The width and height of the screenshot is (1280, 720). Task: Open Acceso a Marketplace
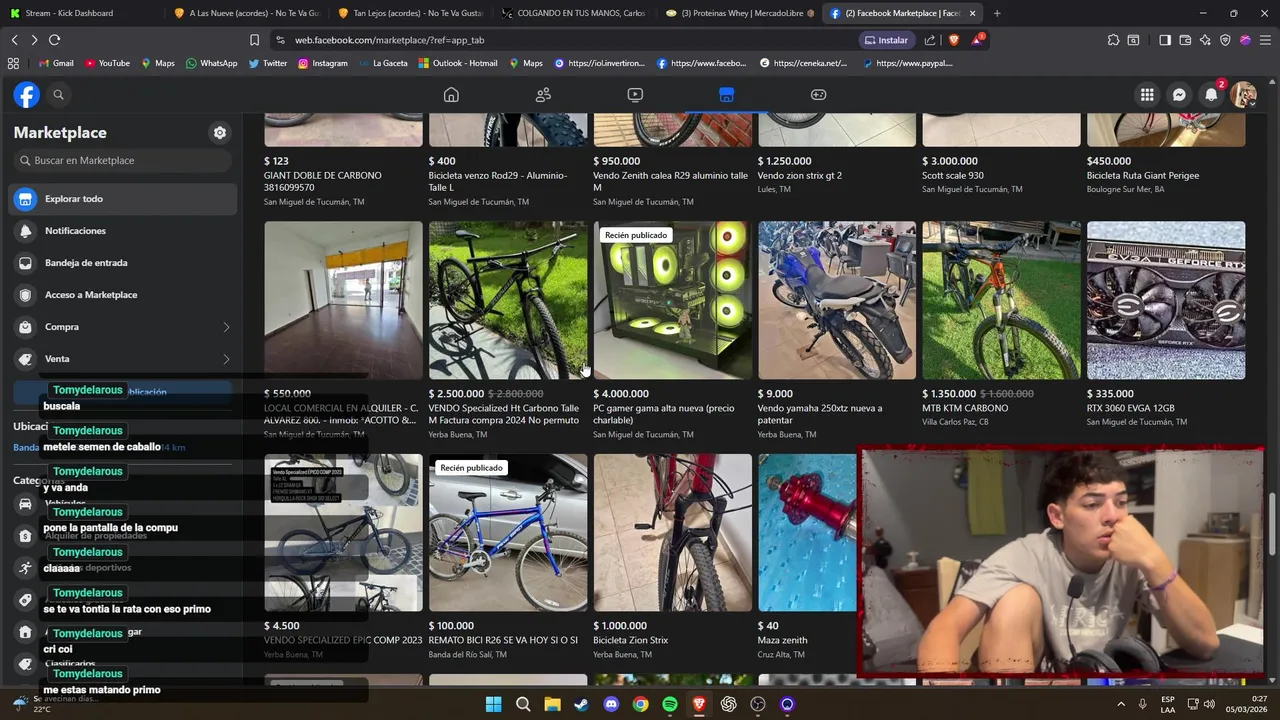(125, 295)
